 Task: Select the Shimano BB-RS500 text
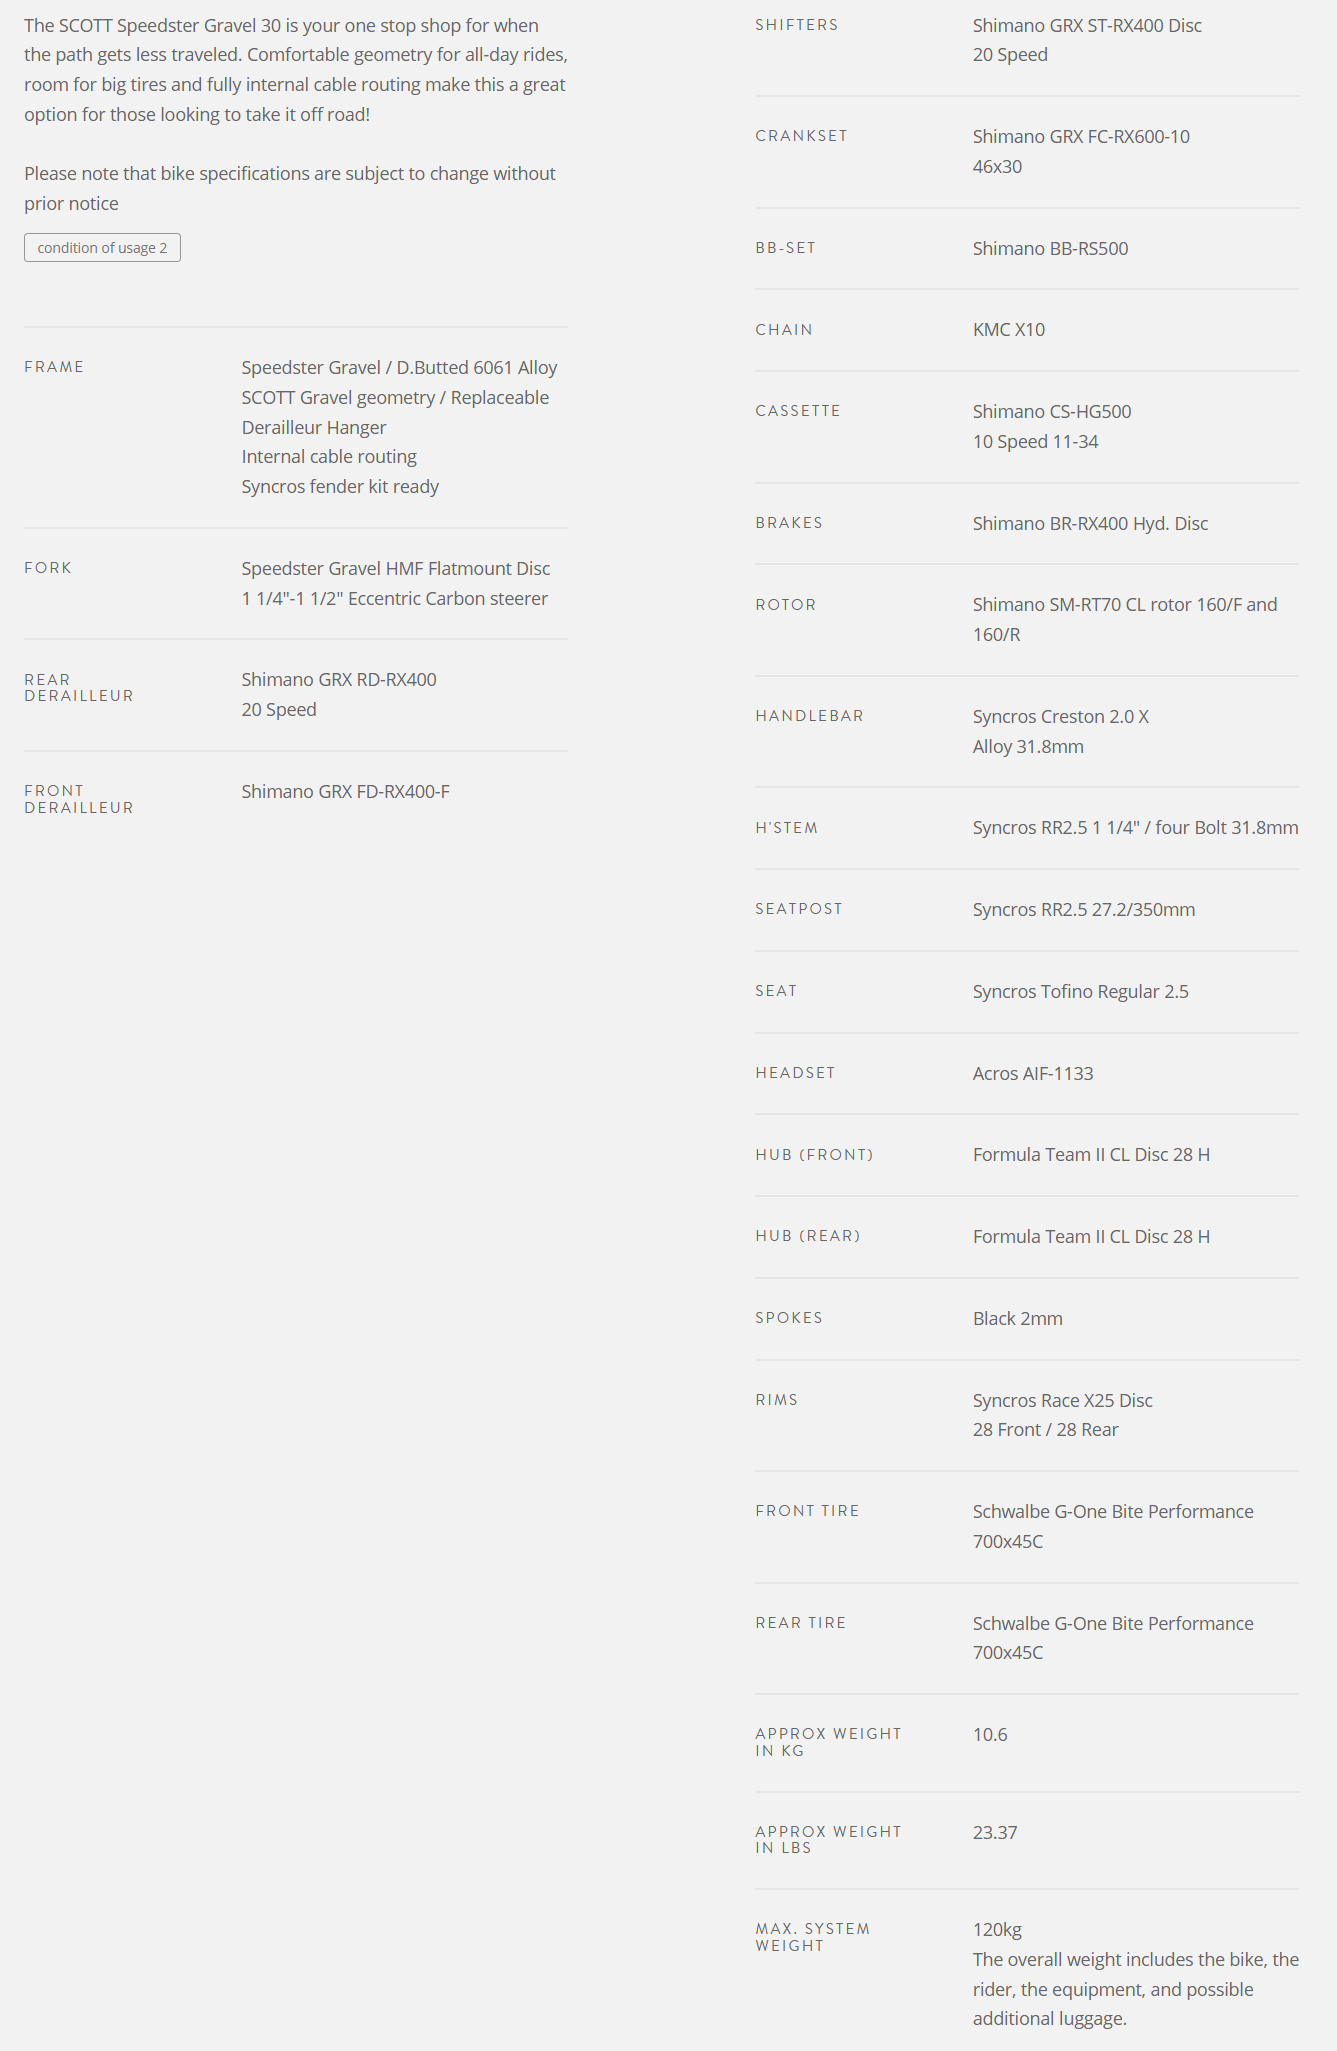[x=1050, y=249]
